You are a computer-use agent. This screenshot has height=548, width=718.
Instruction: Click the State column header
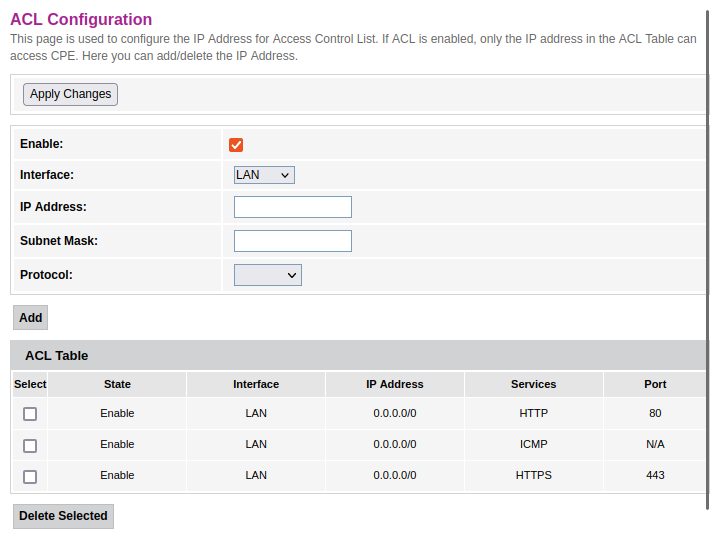click(117, 384)
